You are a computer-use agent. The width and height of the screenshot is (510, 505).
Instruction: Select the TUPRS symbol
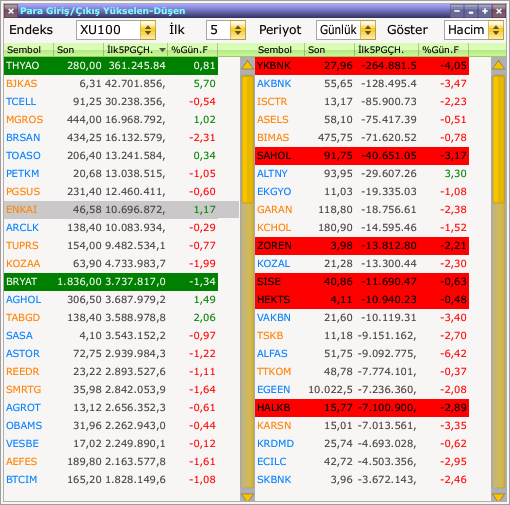pos(22,246)
